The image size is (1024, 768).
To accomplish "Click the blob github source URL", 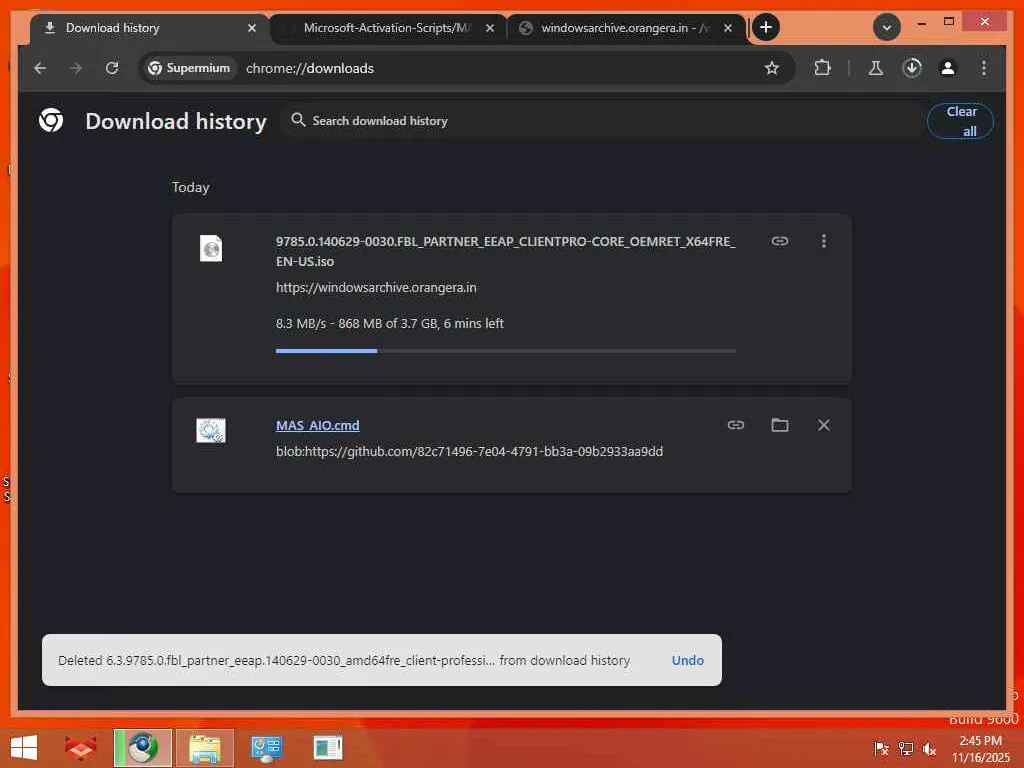I will click(x=470, y=451).
